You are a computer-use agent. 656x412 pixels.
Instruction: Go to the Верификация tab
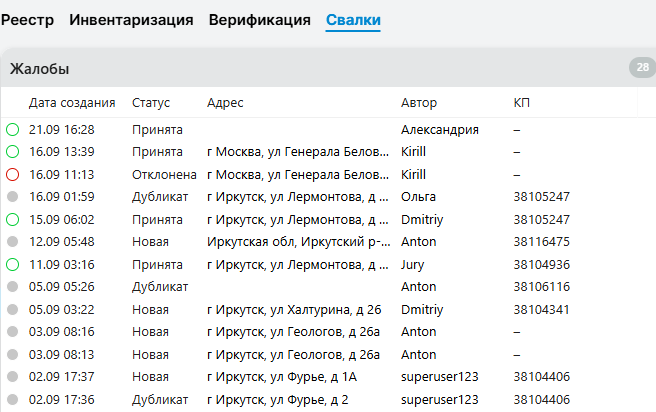(x=260, y=20)
